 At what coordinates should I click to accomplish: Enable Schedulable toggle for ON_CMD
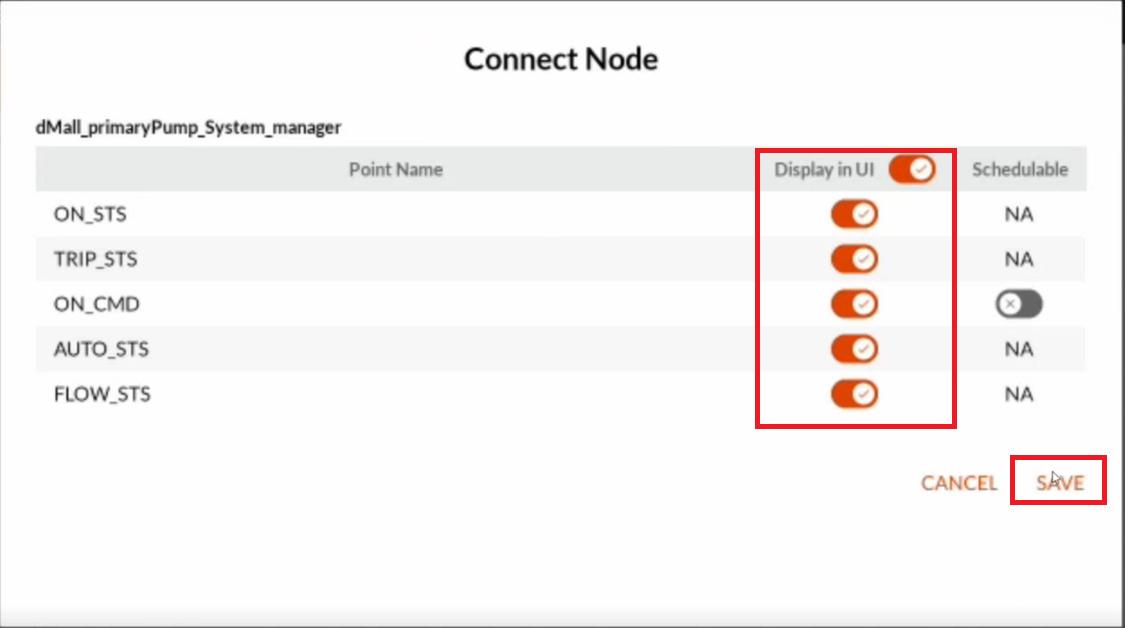click(x=1019, y=304)
